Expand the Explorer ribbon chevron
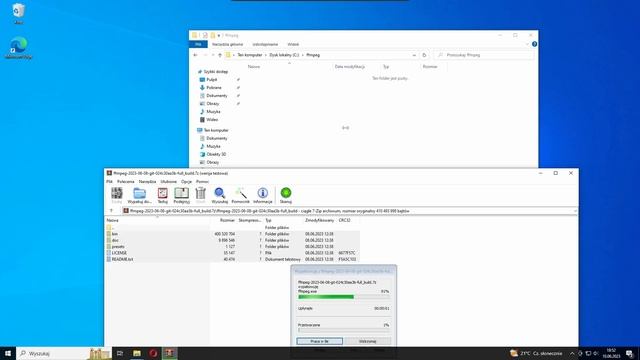The width and height of the screenshot is (640, 360). tap(527, 44)
